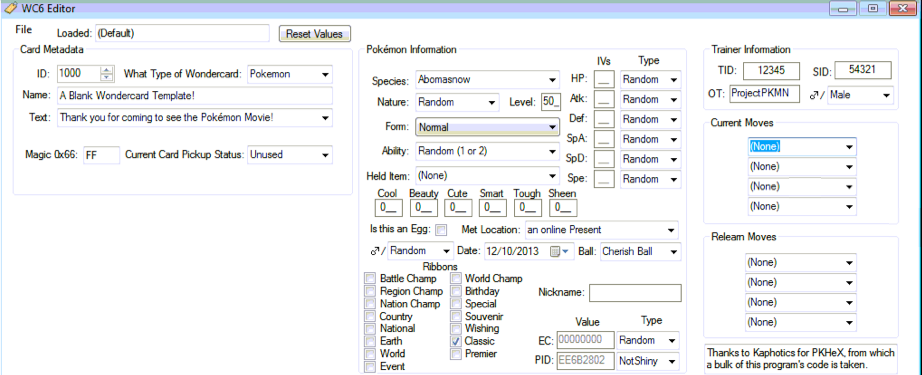This screenshot has width=922, height=375.
Task: Open the second Current Moves dropdown
Action: coord(802,167)
